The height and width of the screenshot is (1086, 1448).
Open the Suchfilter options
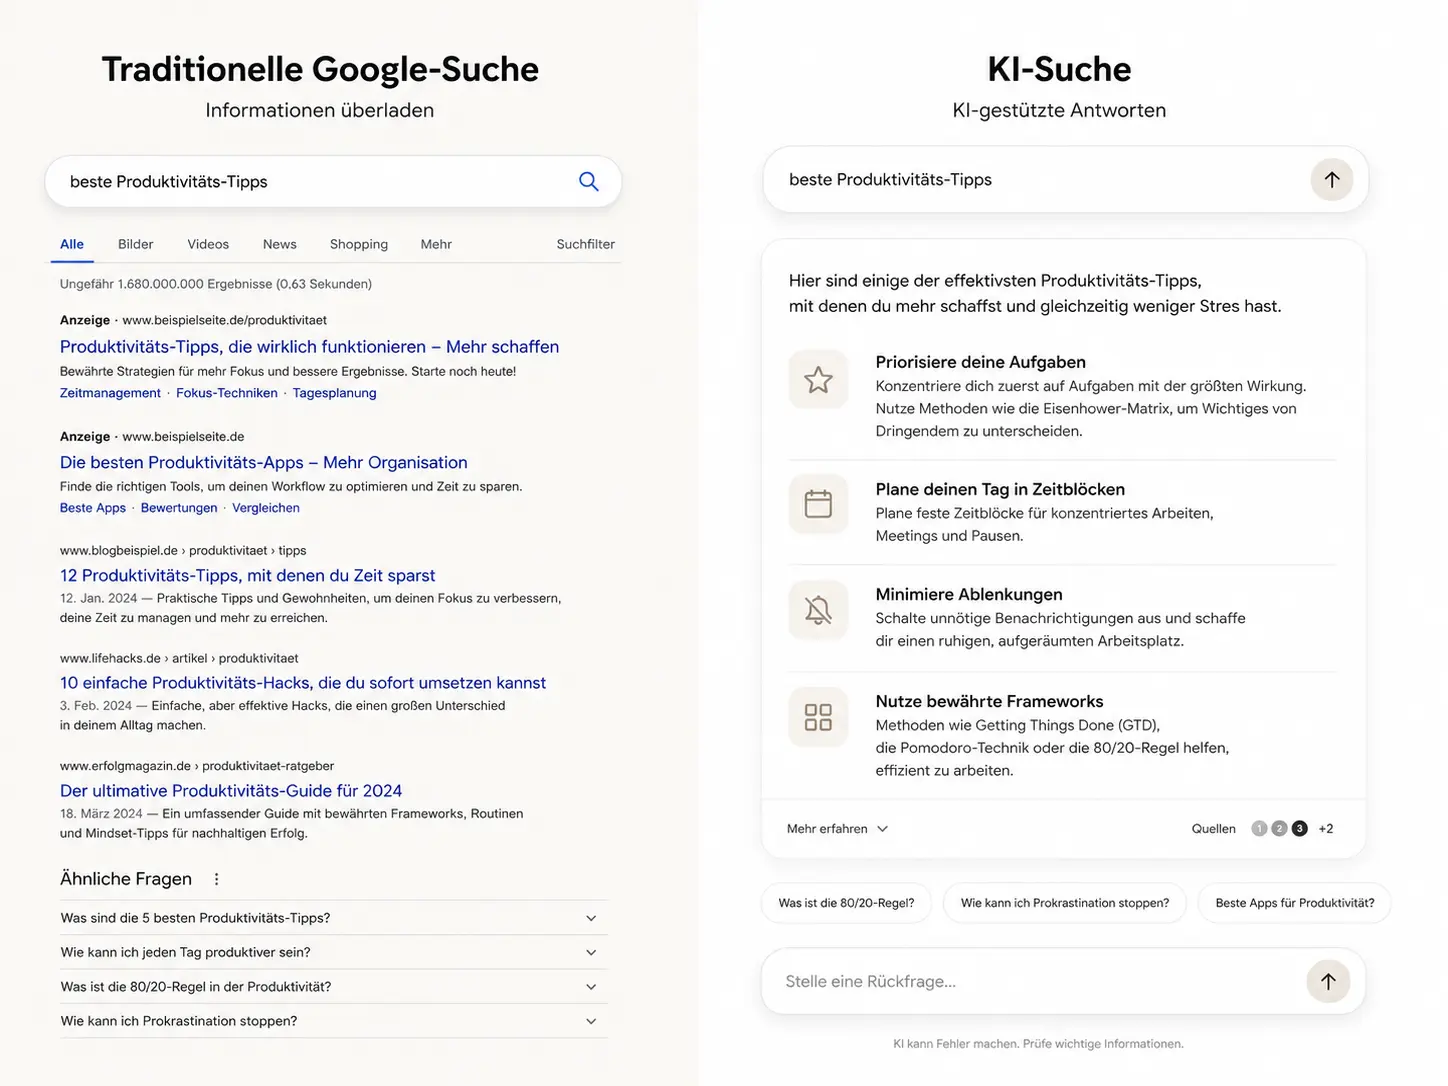[586, 244]
